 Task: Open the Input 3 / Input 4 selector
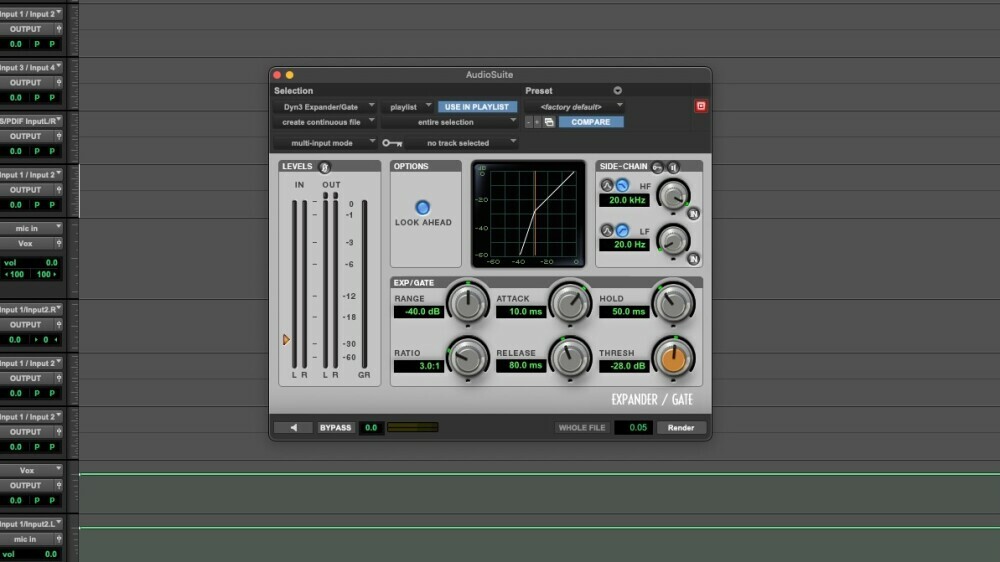[31, 67]
